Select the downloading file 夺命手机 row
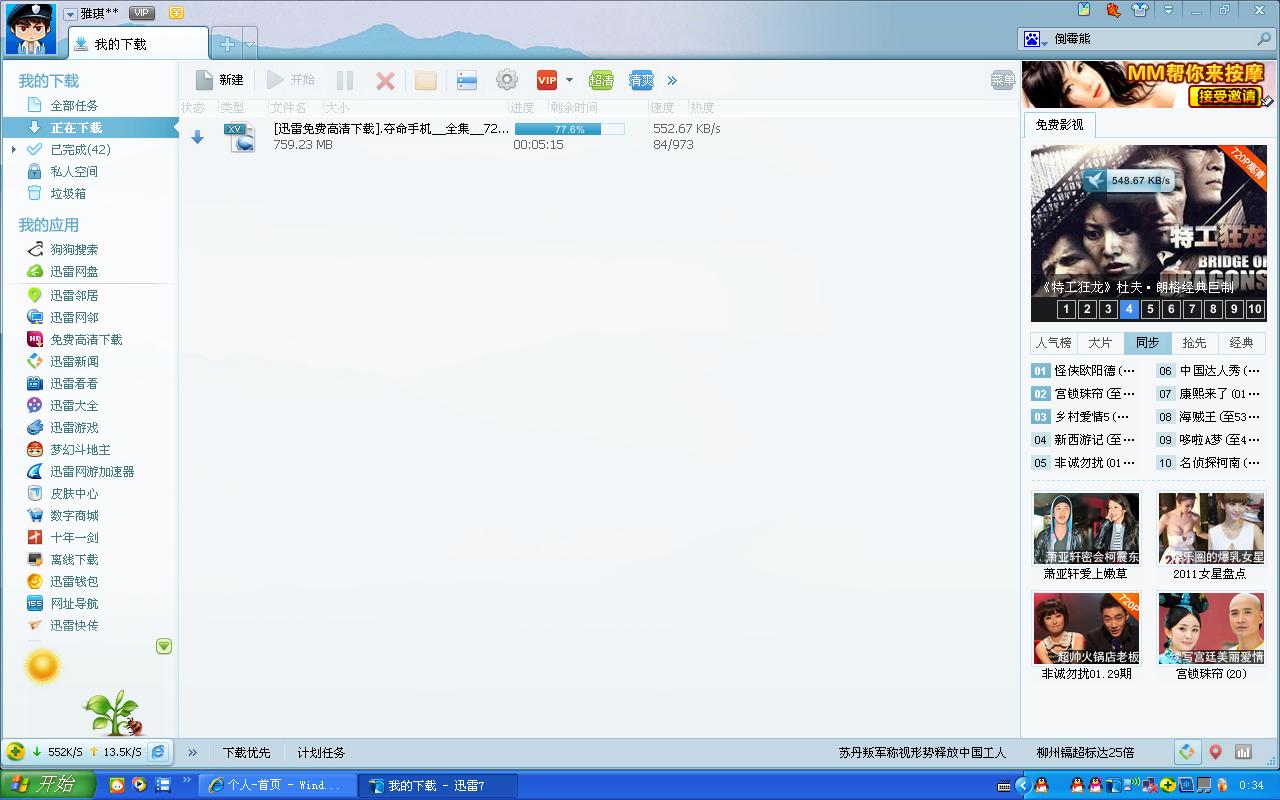1280x800 pixels. click(x=599, y=137)
